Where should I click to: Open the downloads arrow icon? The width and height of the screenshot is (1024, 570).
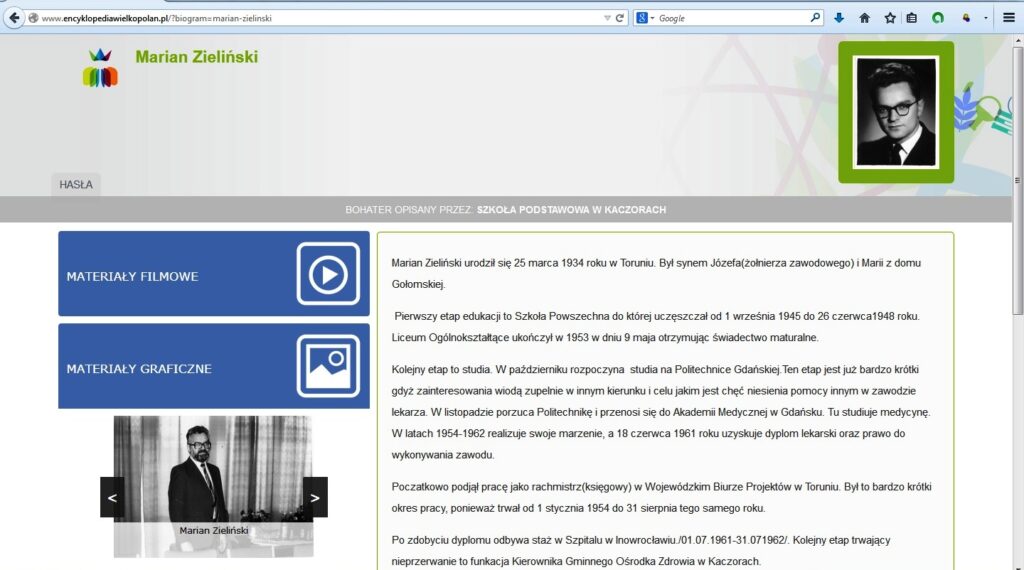click(839, 18)
